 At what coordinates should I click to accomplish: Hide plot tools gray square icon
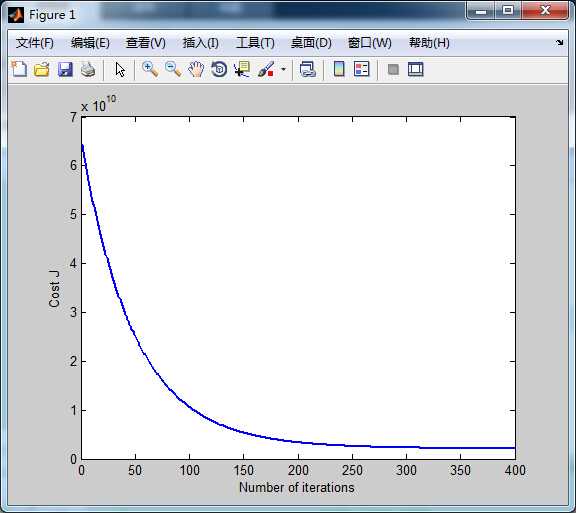[x=393, y=69]
